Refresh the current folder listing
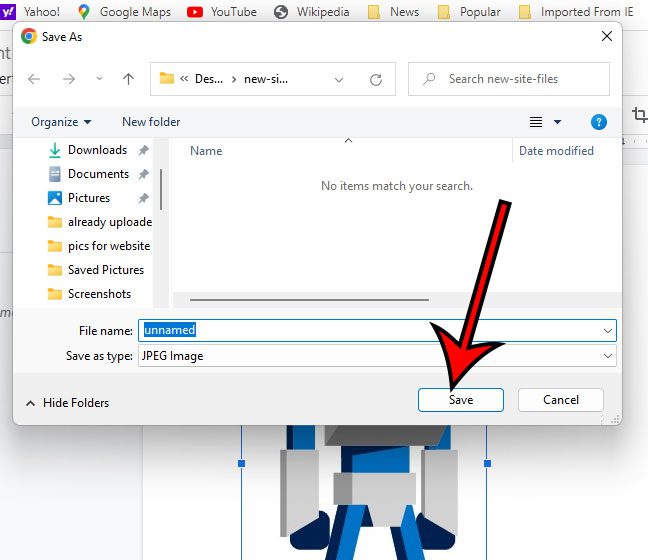Screen dimensions: 648x560 point(376,79)
